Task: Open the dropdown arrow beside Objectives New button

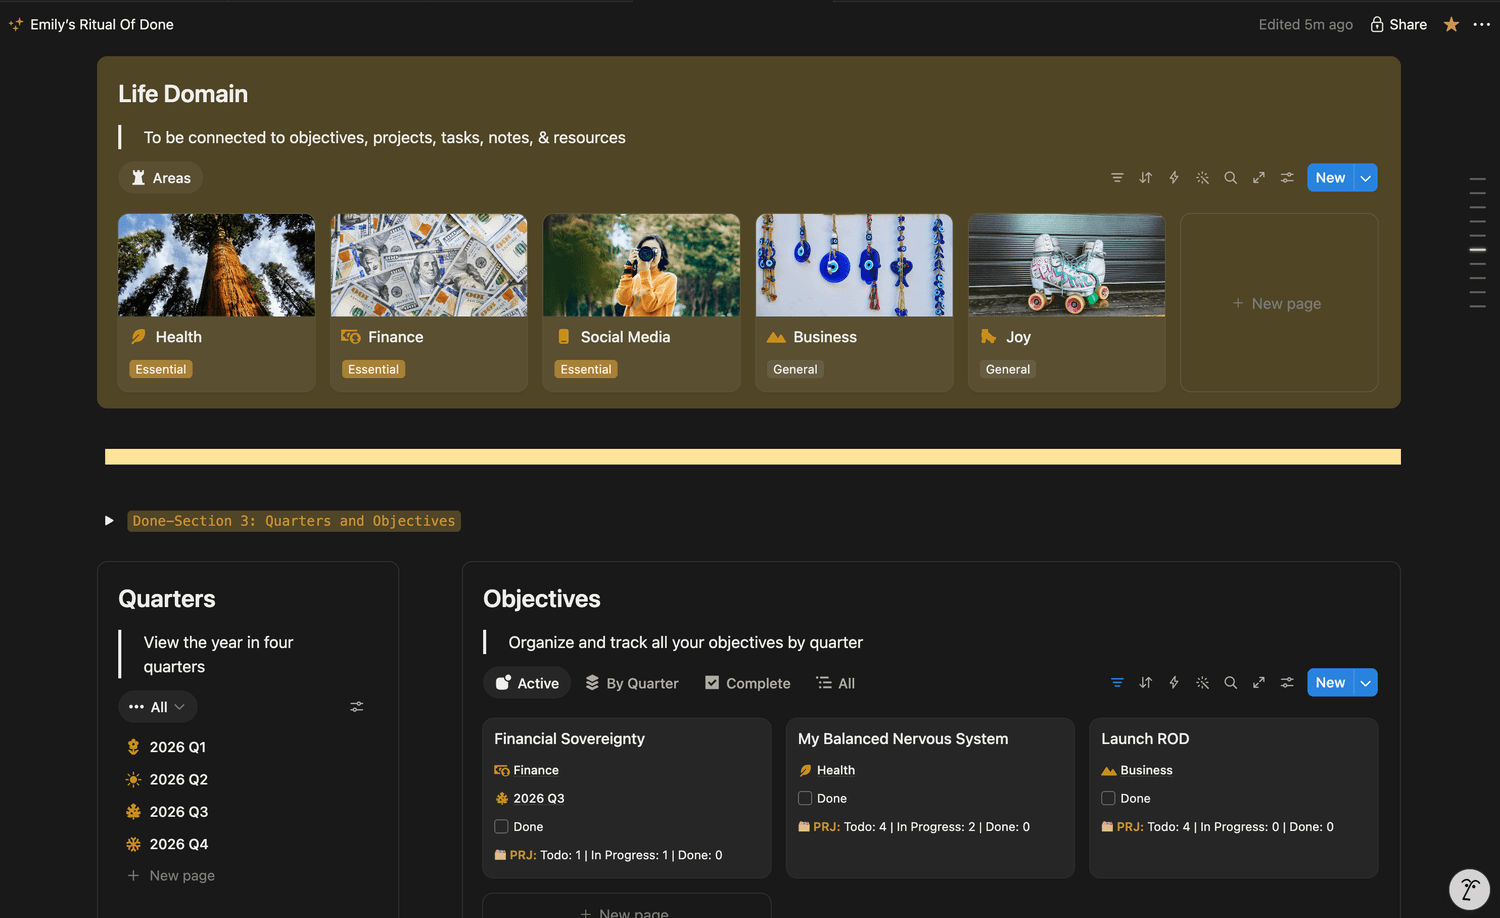Action: point(1366,683)
